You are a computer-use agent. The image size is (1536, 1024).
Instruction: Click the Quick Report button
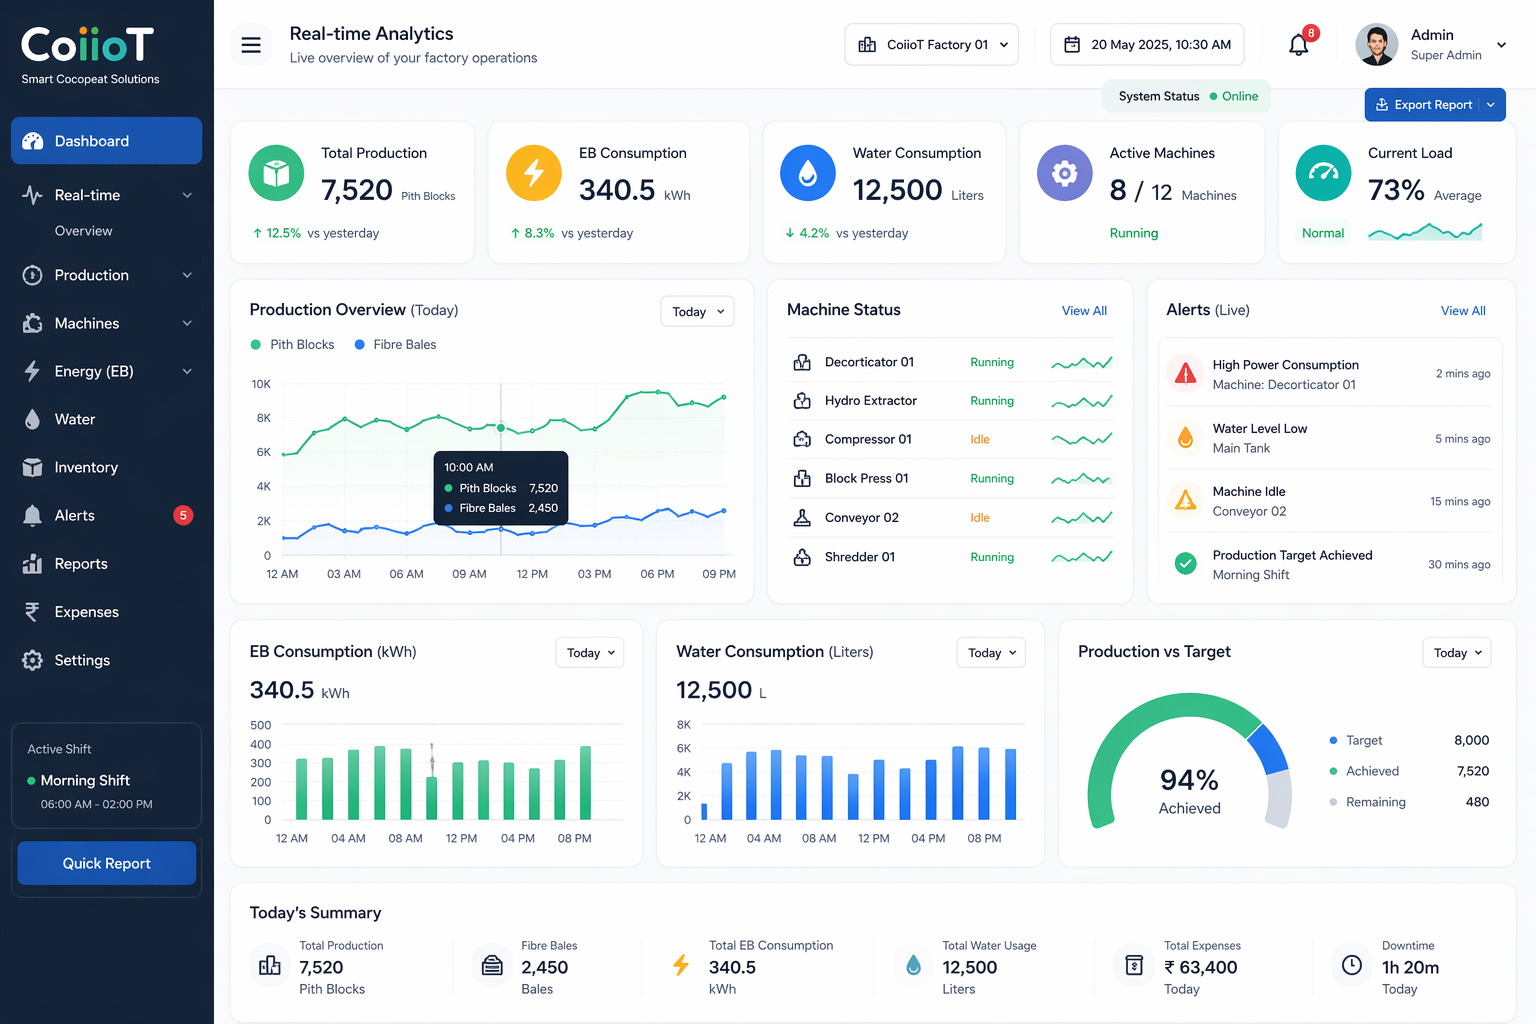[107, 863]
